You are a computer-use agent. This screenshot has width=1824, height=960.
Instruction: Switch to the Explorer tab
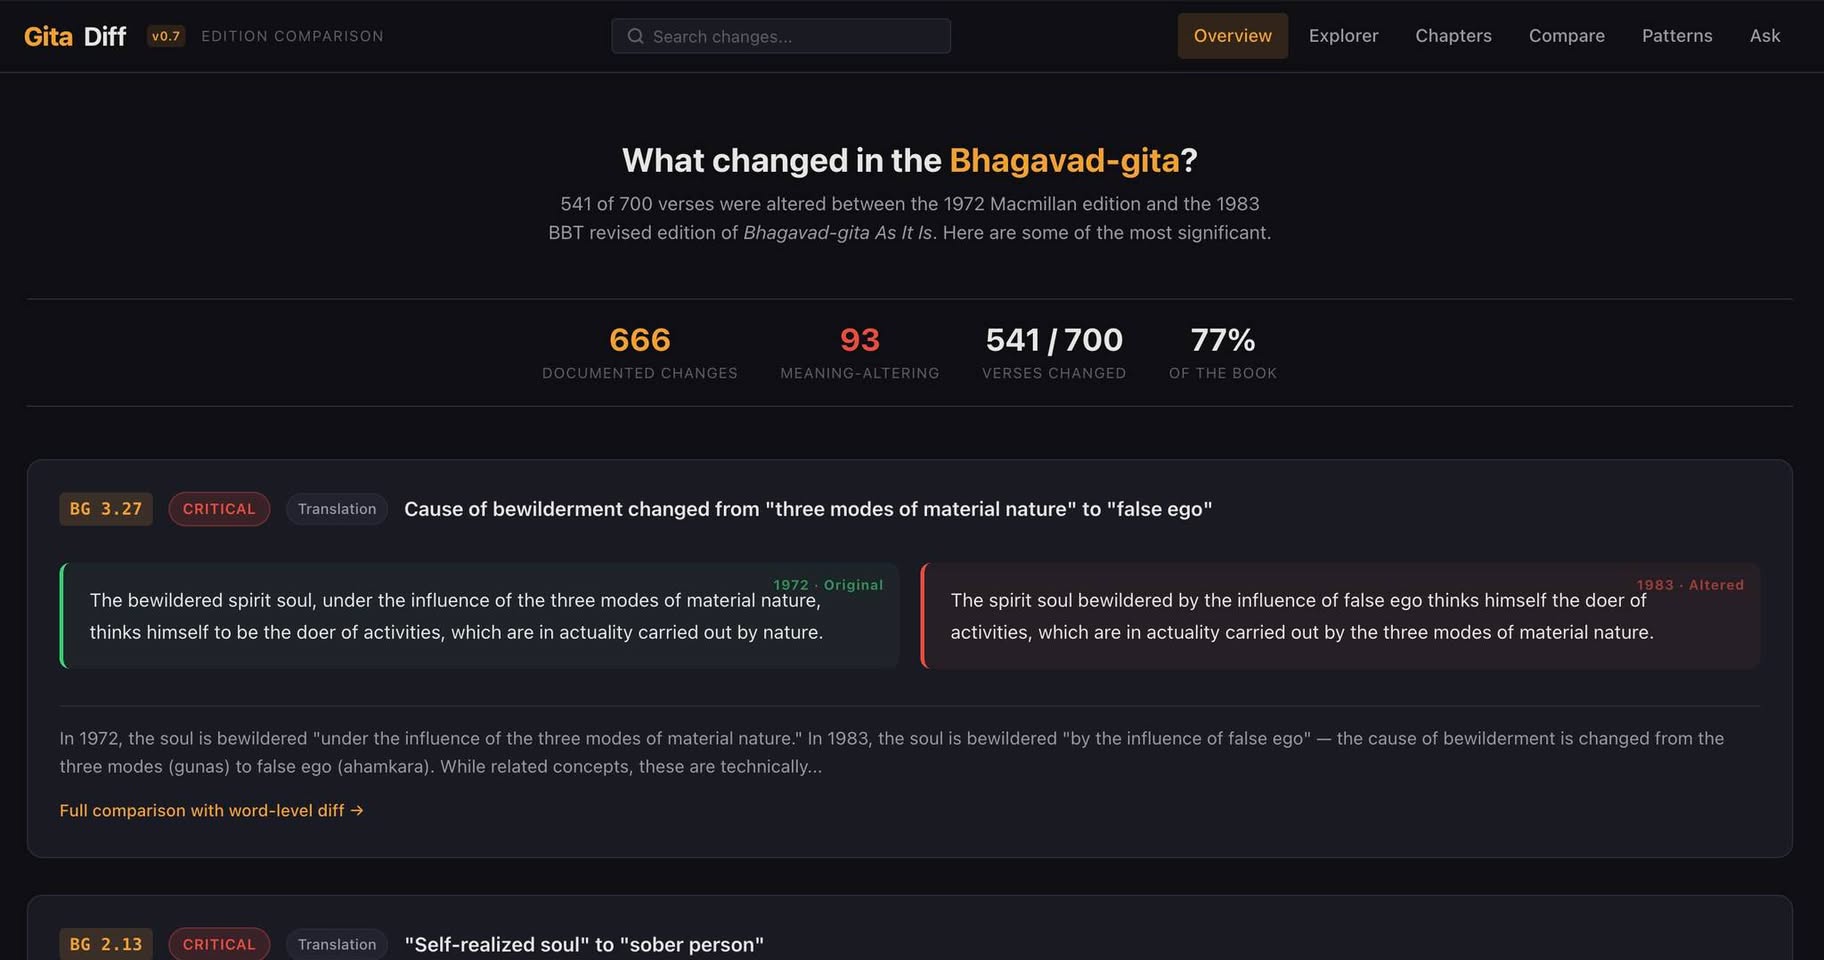[x=1343, y=36]
